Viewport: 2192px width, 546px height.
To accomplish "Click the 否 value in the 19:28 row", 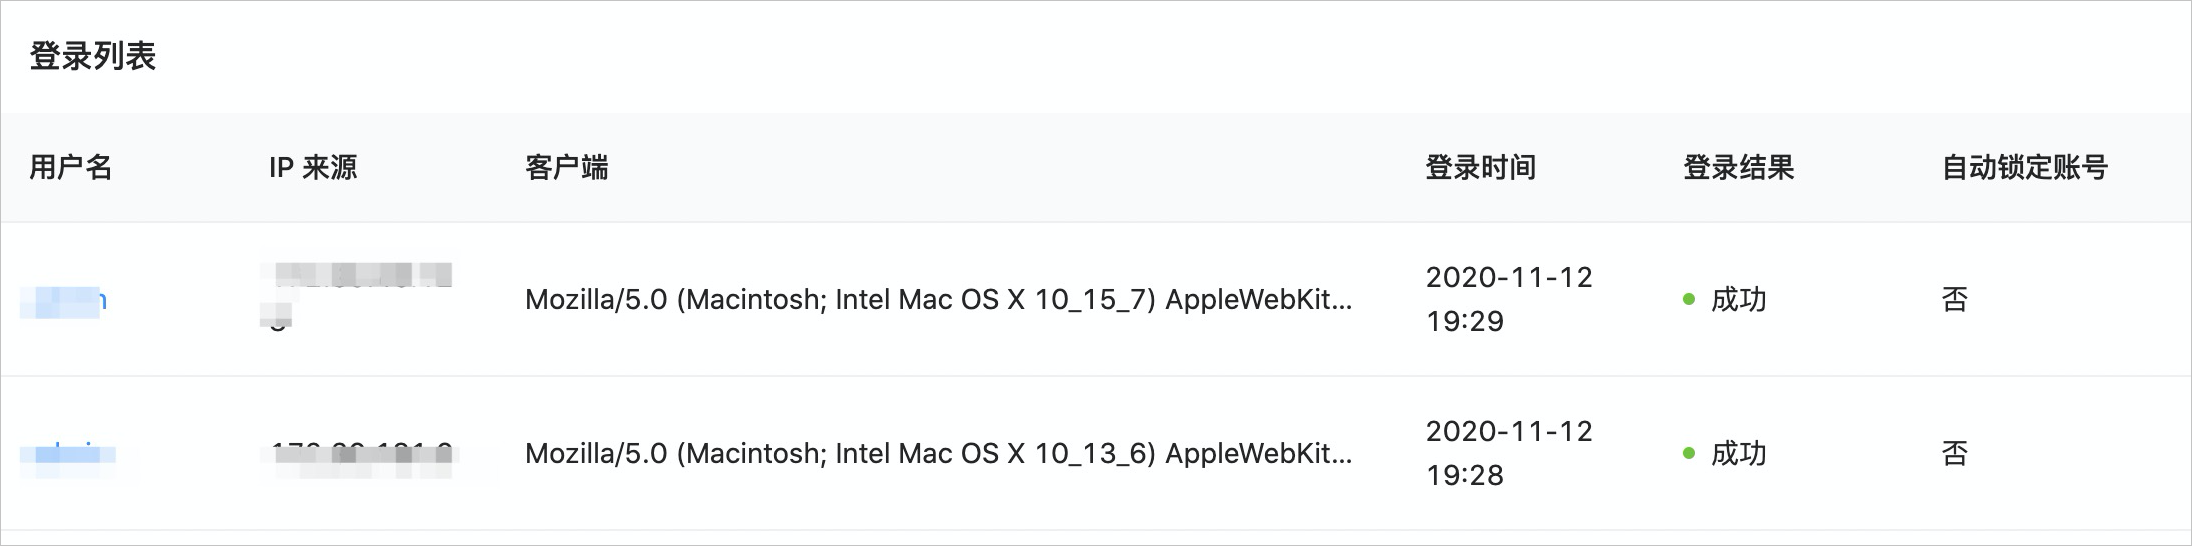I will point(1955,453).
